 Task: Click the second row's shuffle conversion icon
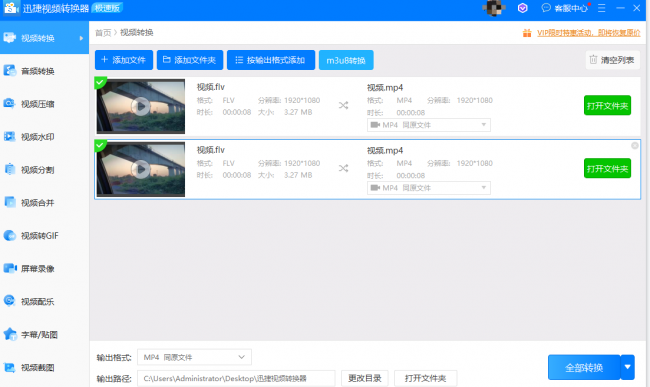(343, 168)
